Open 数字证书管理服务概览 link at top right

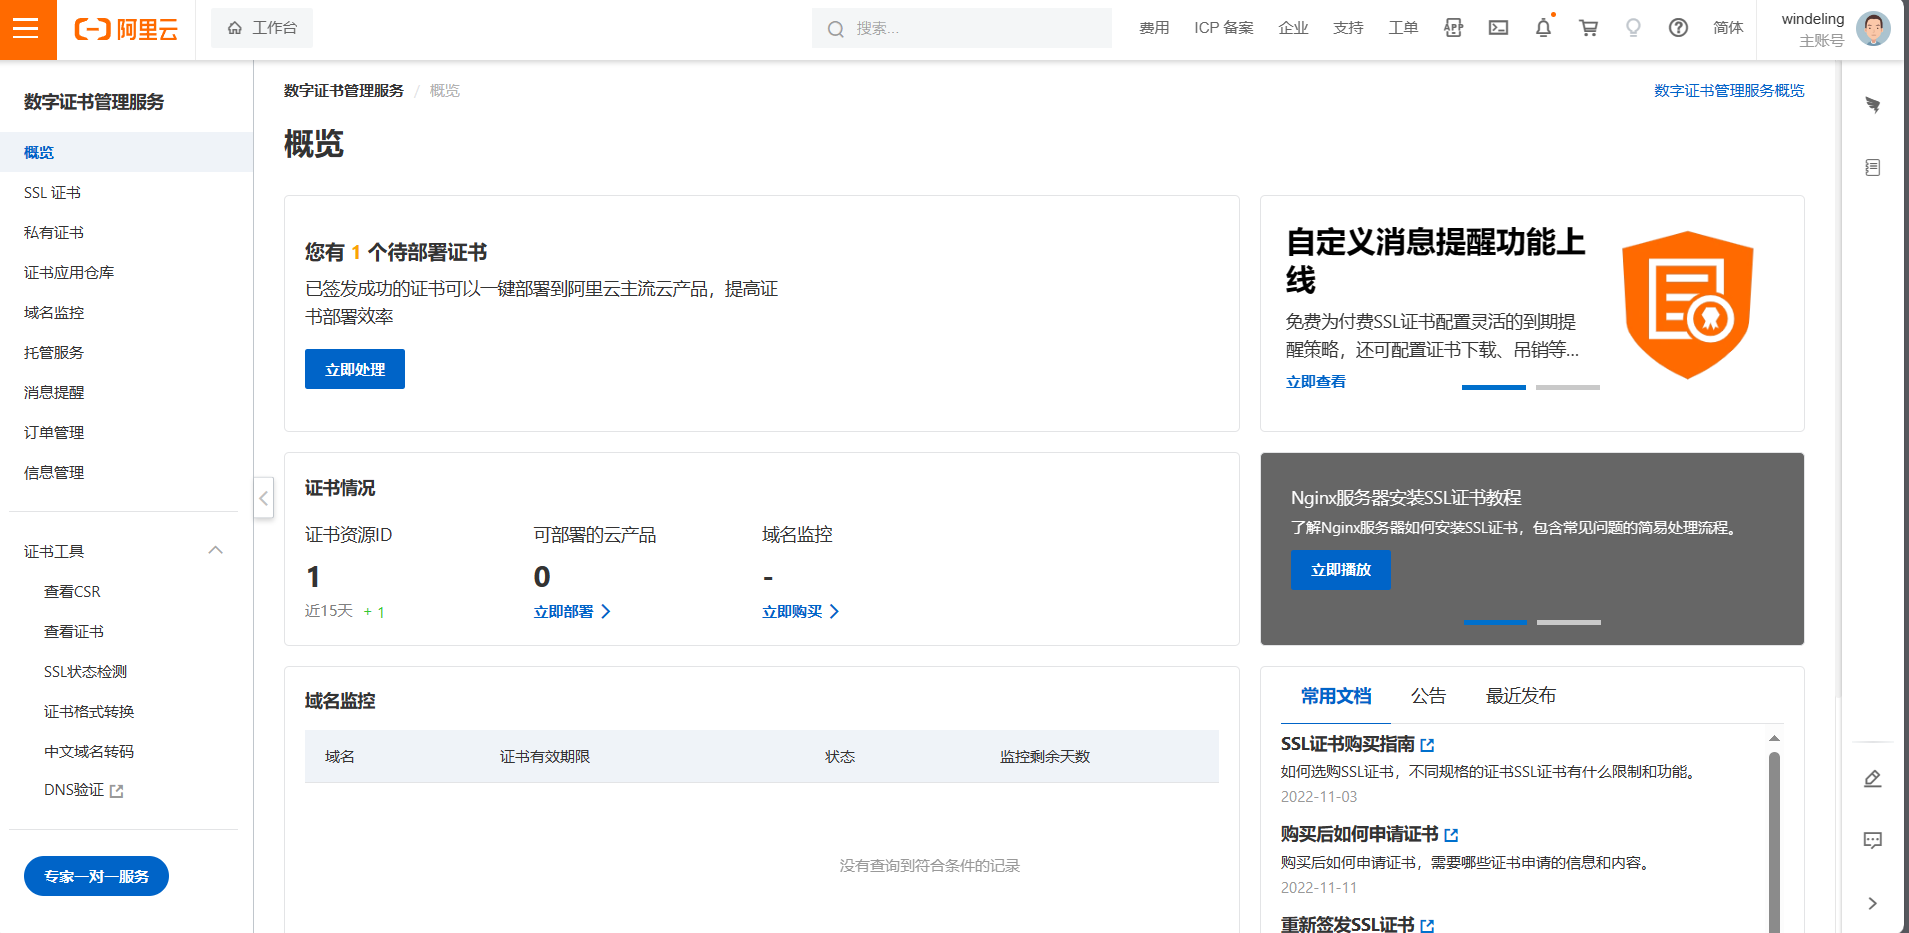[x=1729, y=91]
